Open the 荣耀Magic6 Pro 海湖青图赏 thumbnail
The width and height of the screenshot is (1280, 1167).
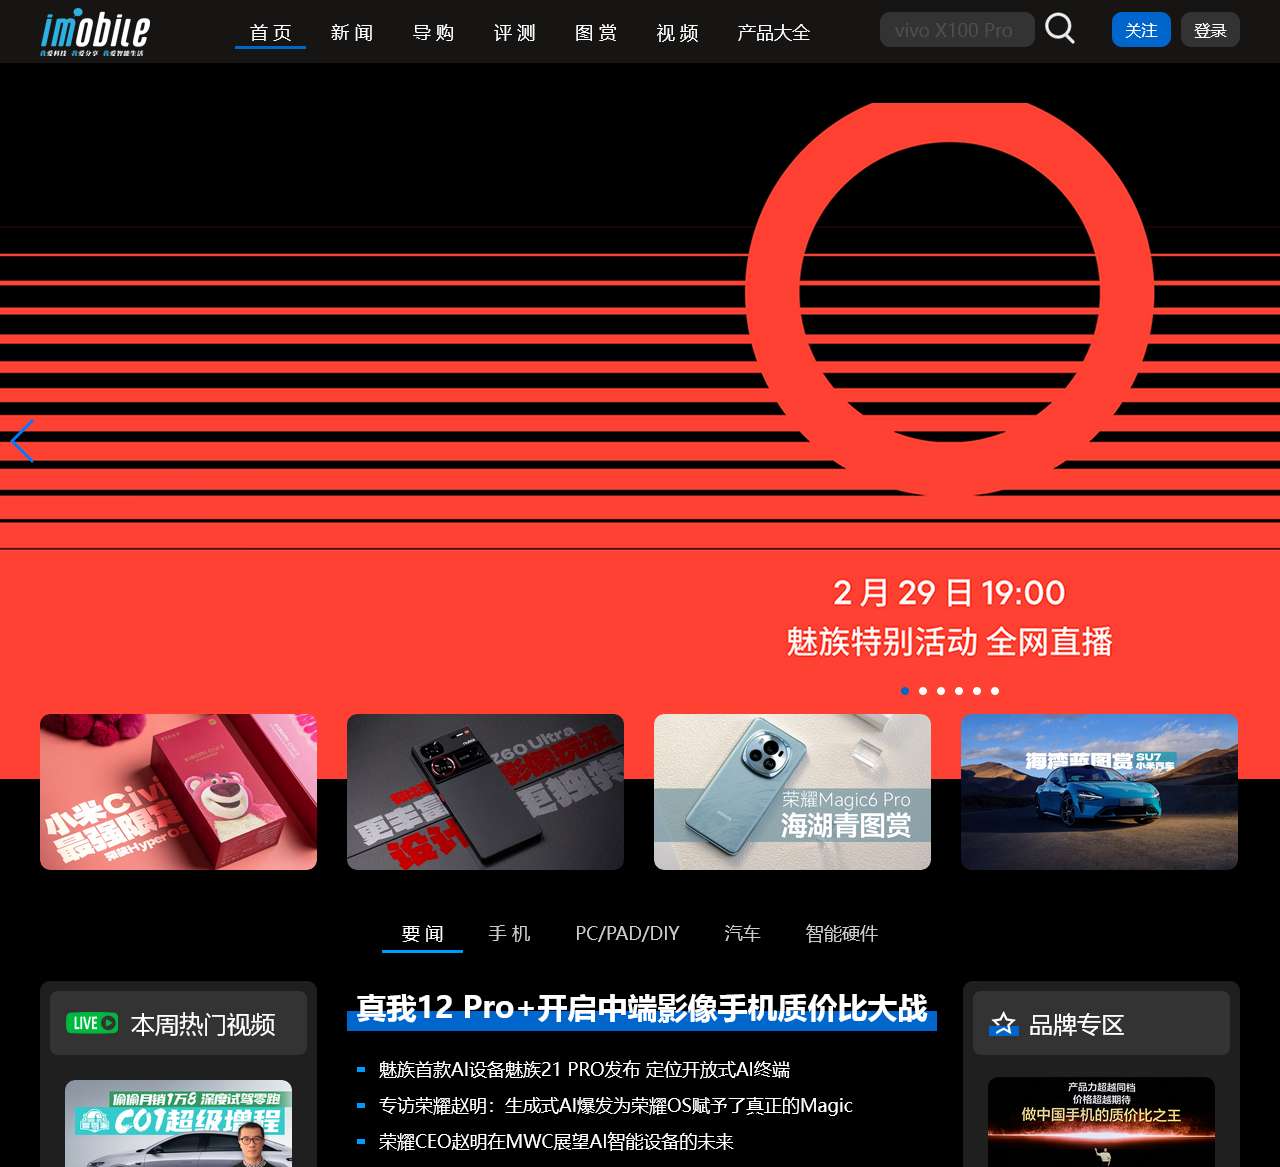click(792, 792)
